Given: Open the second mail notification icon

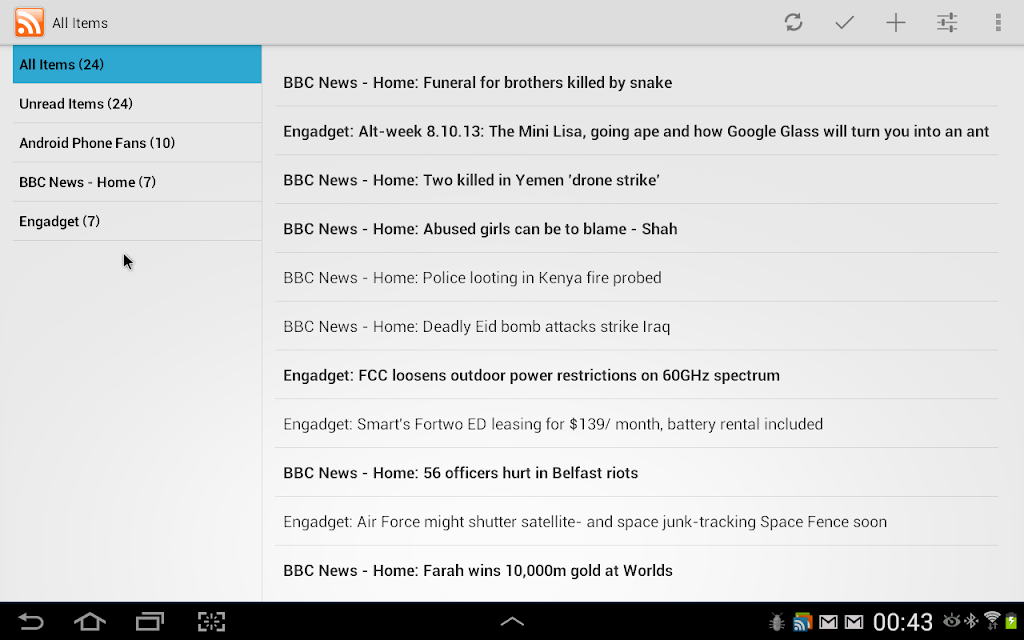Looking at the screenshot, I should [854, 622].
